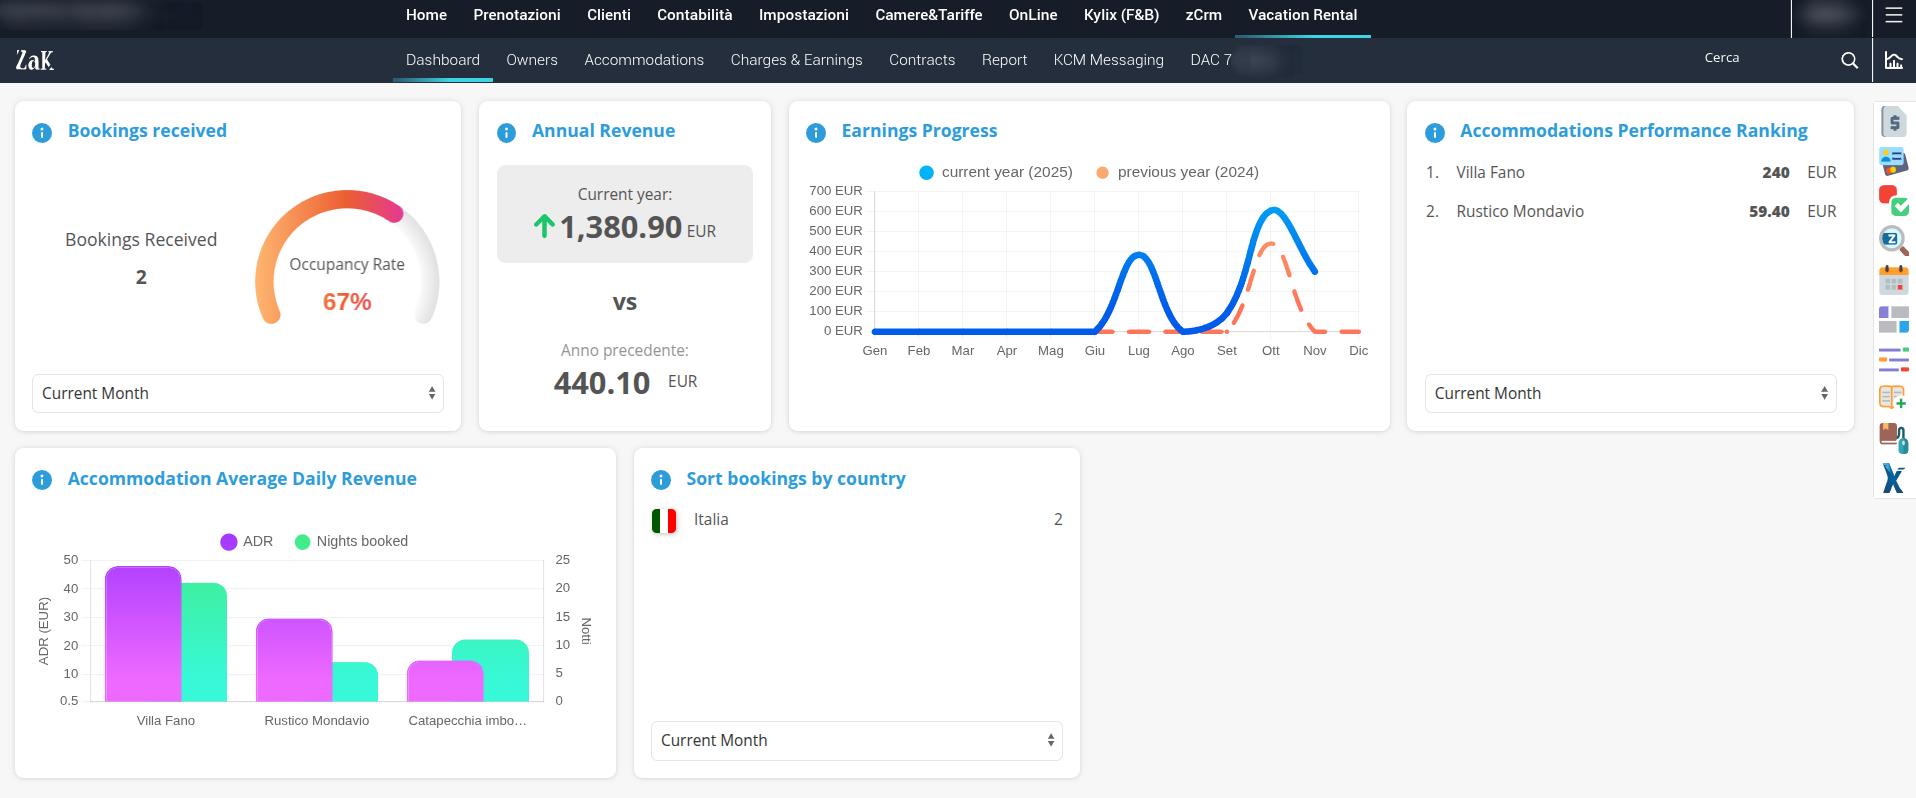Open the Contabilità menu
The height and width of the screenshot is (798, 1916).
pyautogui.click(x=694, y=15)
